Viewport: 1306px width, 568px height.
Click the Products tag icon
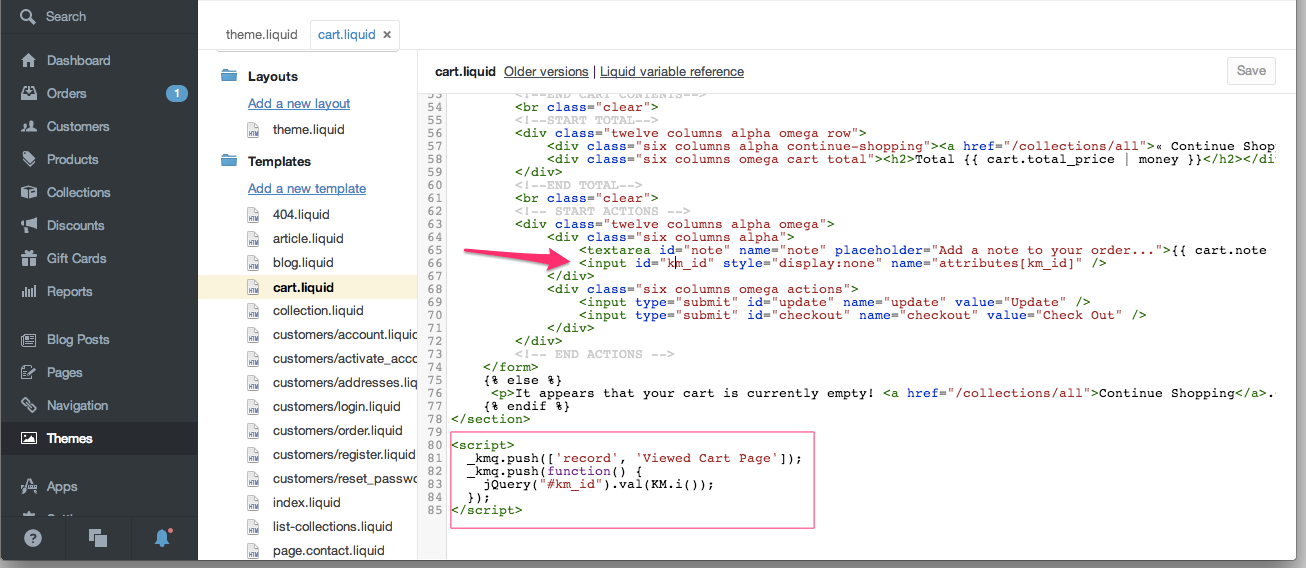click(x=28, y=160)
